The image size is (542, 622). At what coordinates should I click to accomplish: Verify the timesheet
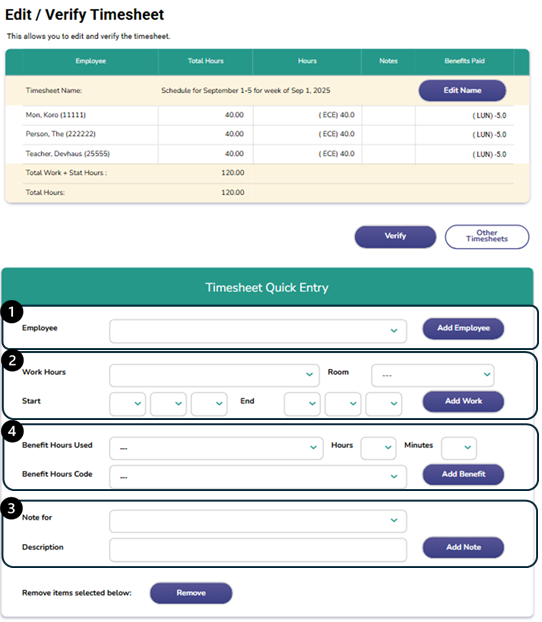pyautogui.click(x=395, y=236)
